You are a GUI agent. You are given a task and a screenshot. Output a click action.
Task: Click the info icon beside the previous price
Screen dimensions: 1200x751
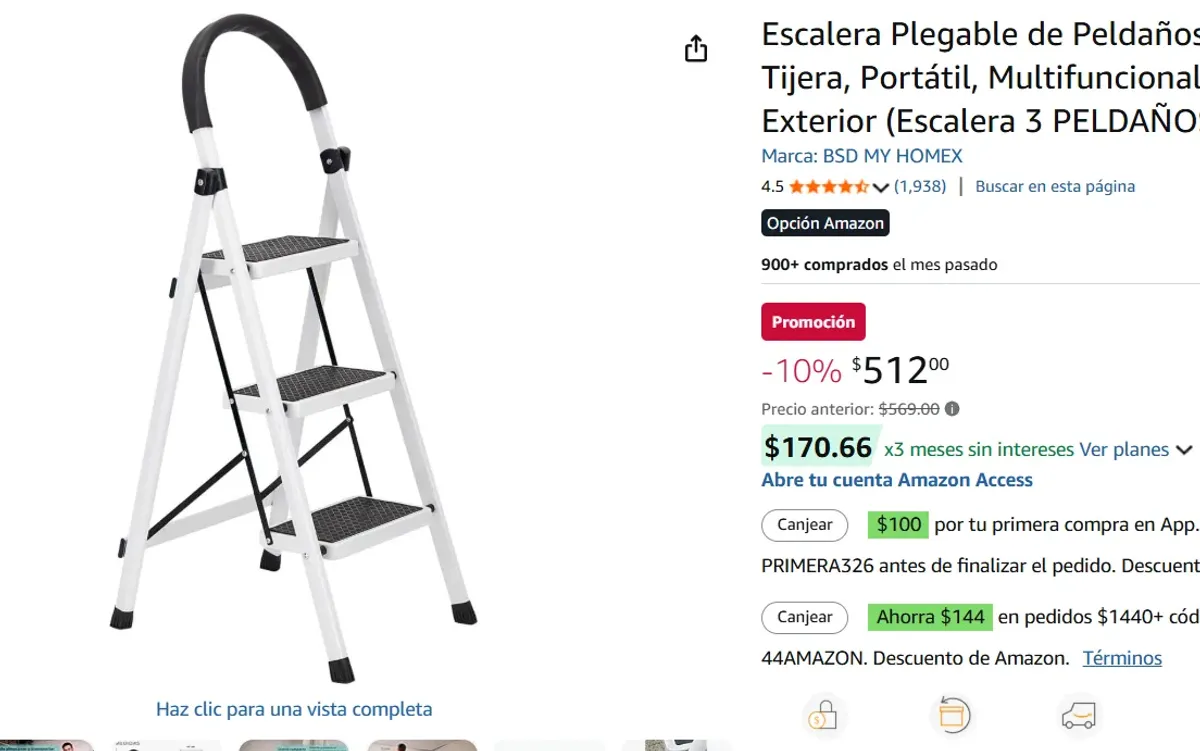pyautogui.click(x=953, y=408)
